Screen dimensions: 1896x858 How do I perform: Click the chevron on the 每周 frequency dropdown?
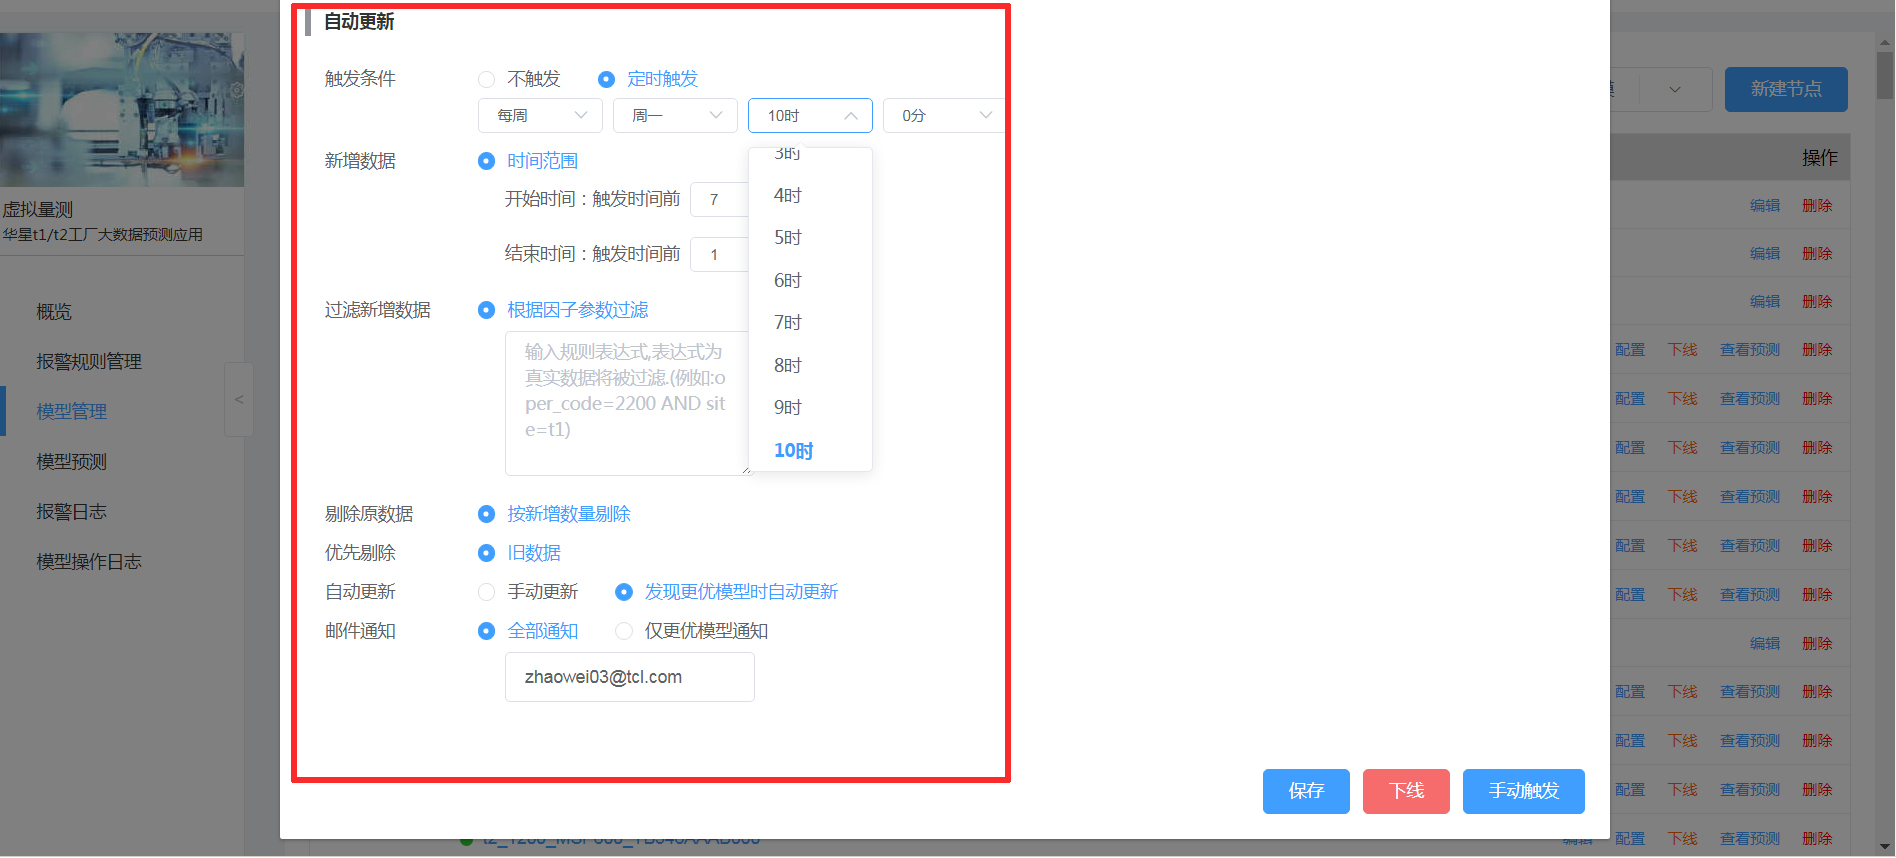tap(580, 116)
